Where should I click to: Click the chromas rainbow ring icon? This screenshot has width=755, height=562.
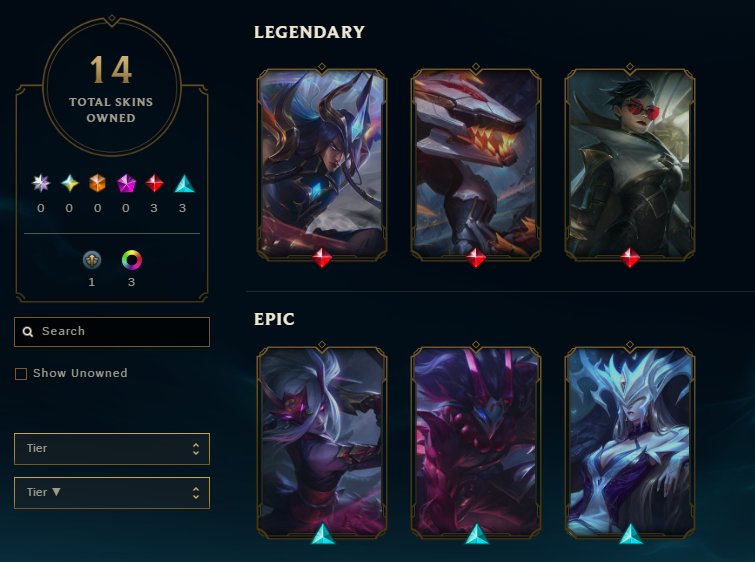[131, 260]
